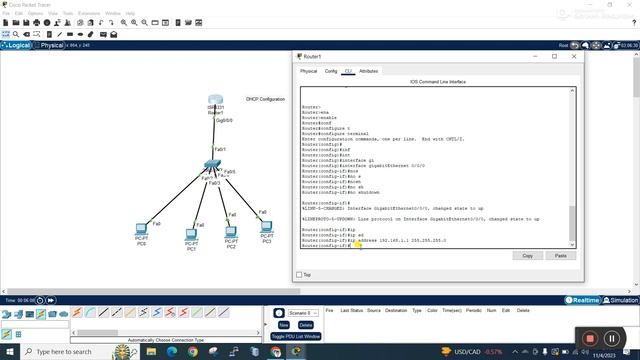Click the switch device on the canvas
The image size is (640, 360).
click(213, 164)
